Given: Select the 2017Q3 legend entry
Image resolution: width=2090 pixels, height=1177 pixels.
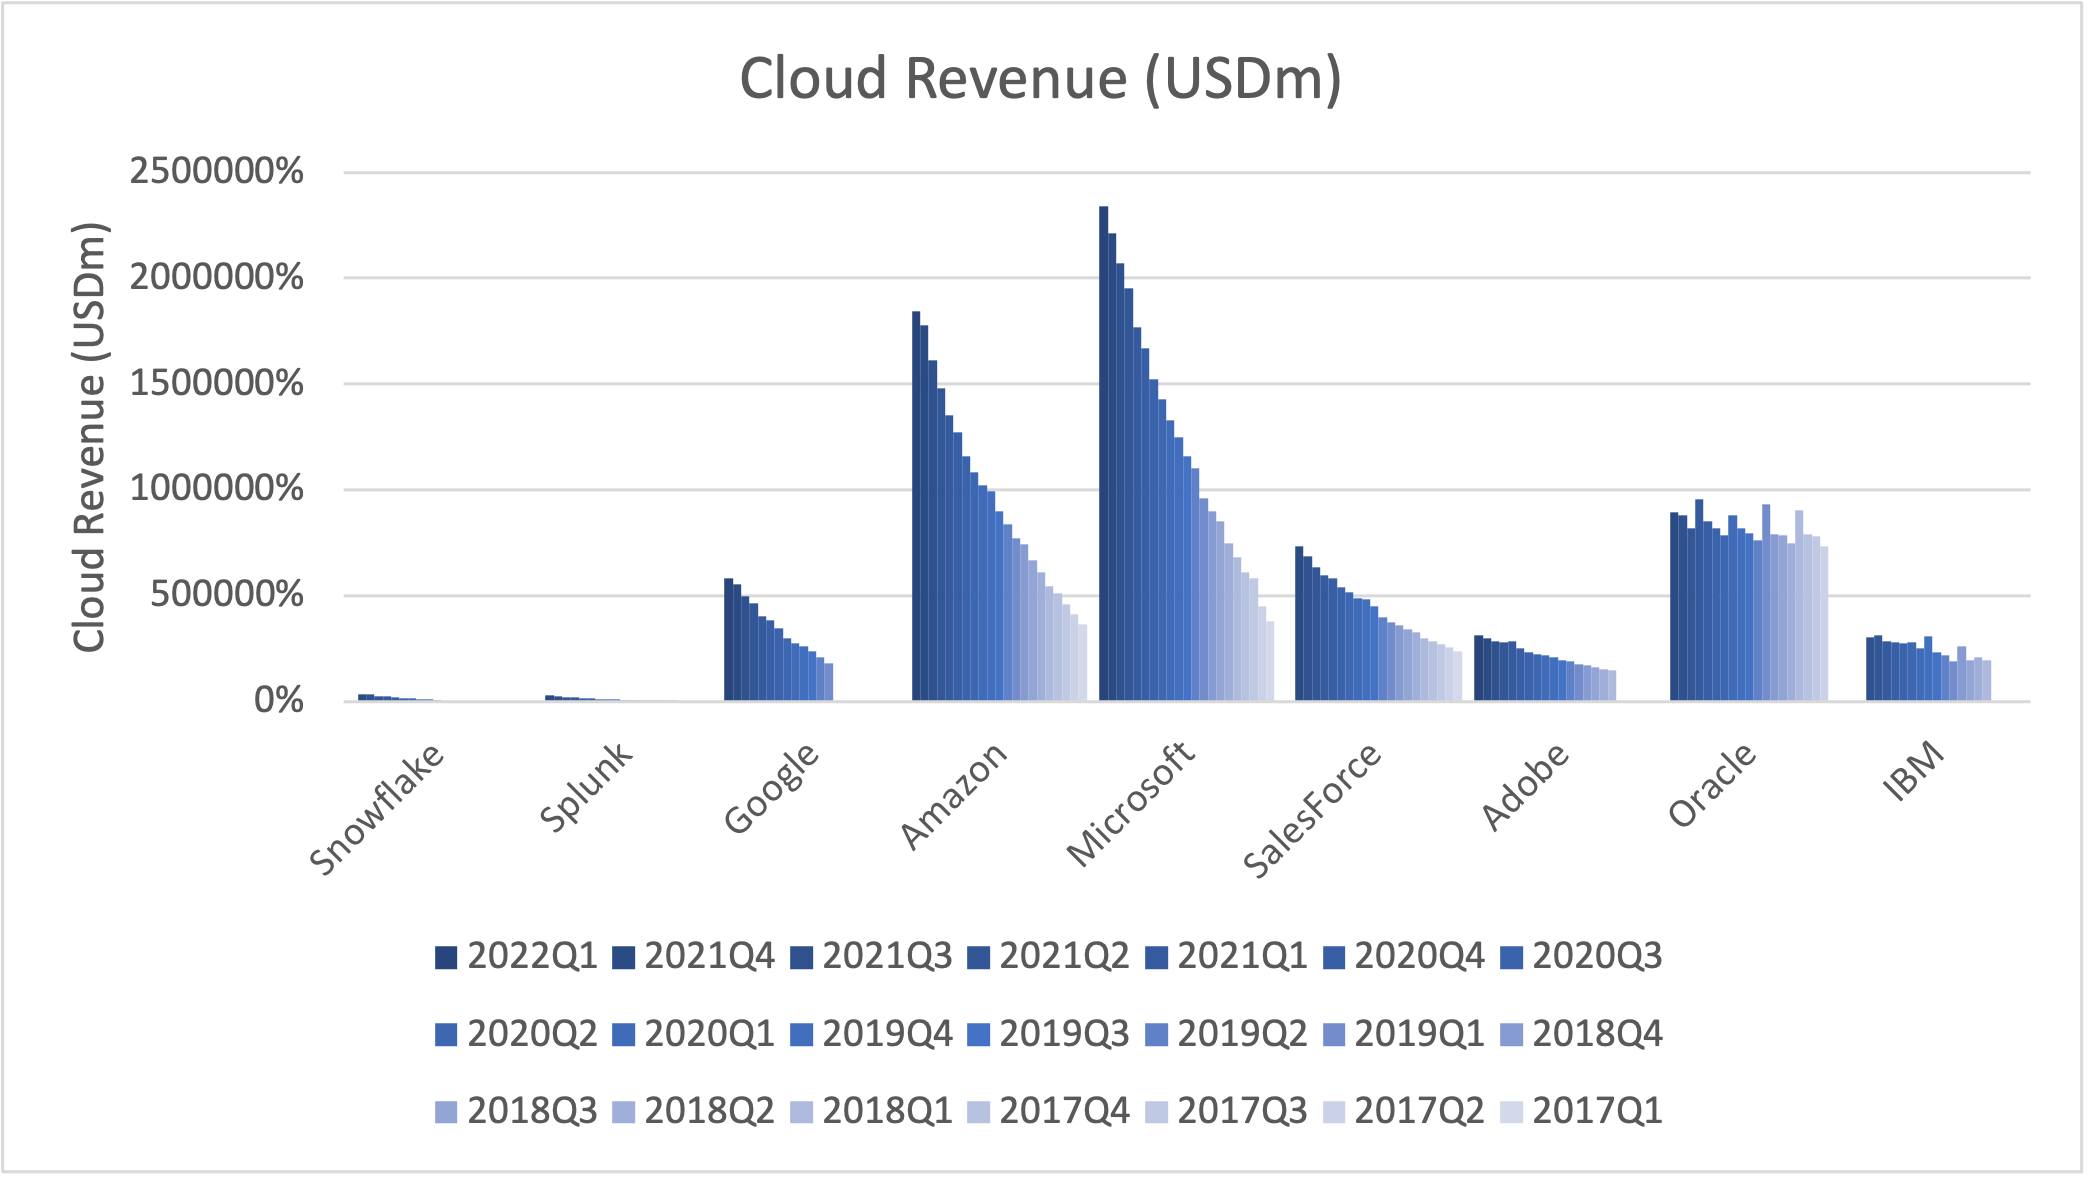Looking at the screenshot, I should tap(1226, 1111).
